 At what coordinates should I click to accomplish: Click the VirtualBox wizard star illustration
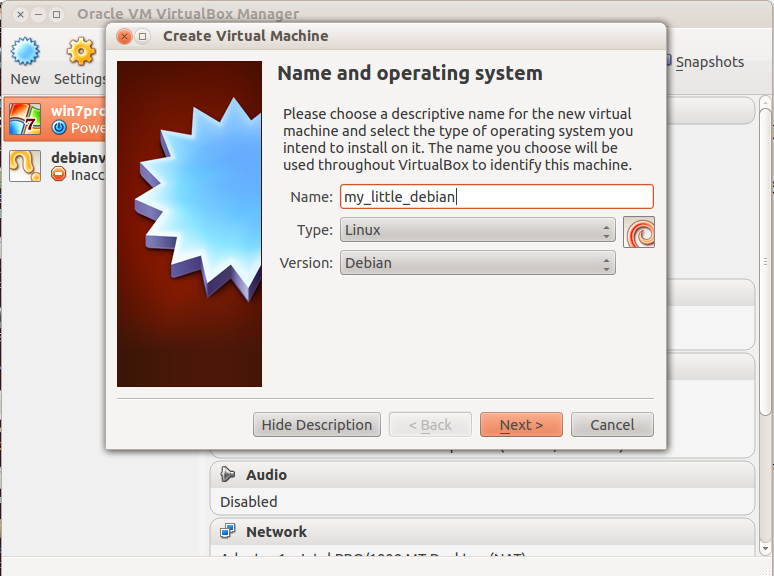[x=198, y=198]
